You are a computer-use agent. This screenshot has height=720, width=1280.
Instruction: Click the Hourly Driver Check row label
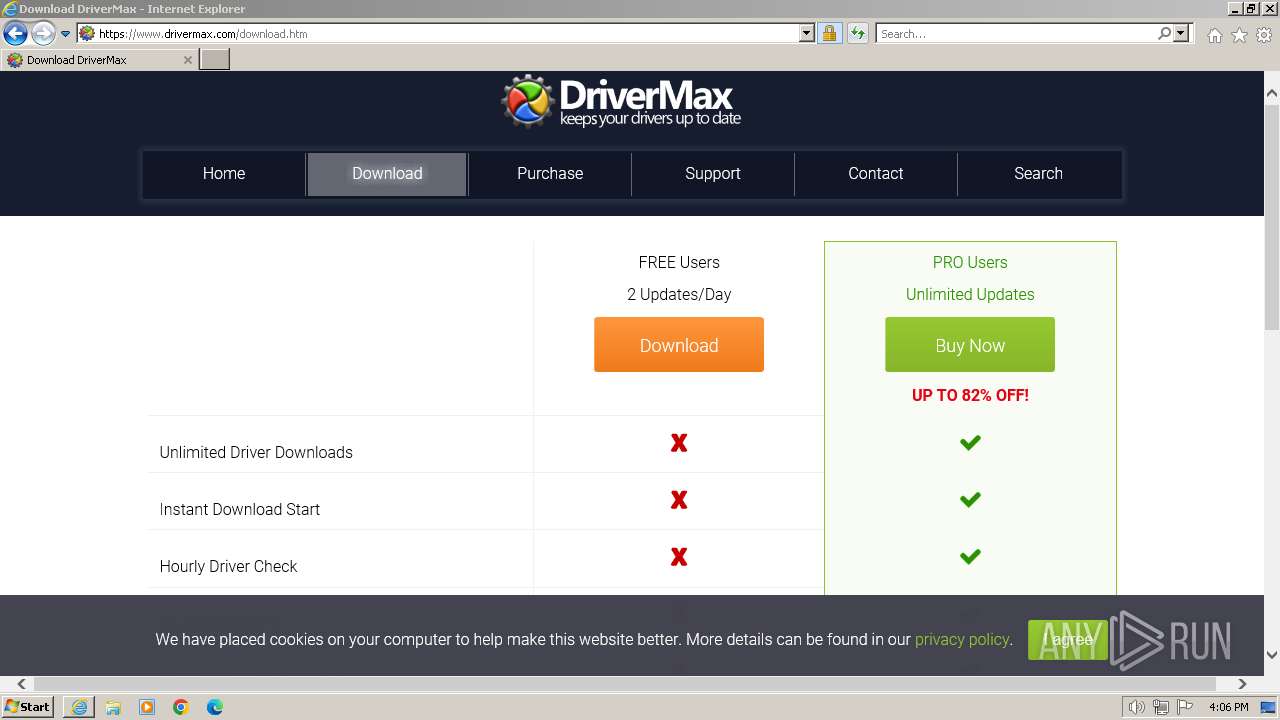click(229, 567)
